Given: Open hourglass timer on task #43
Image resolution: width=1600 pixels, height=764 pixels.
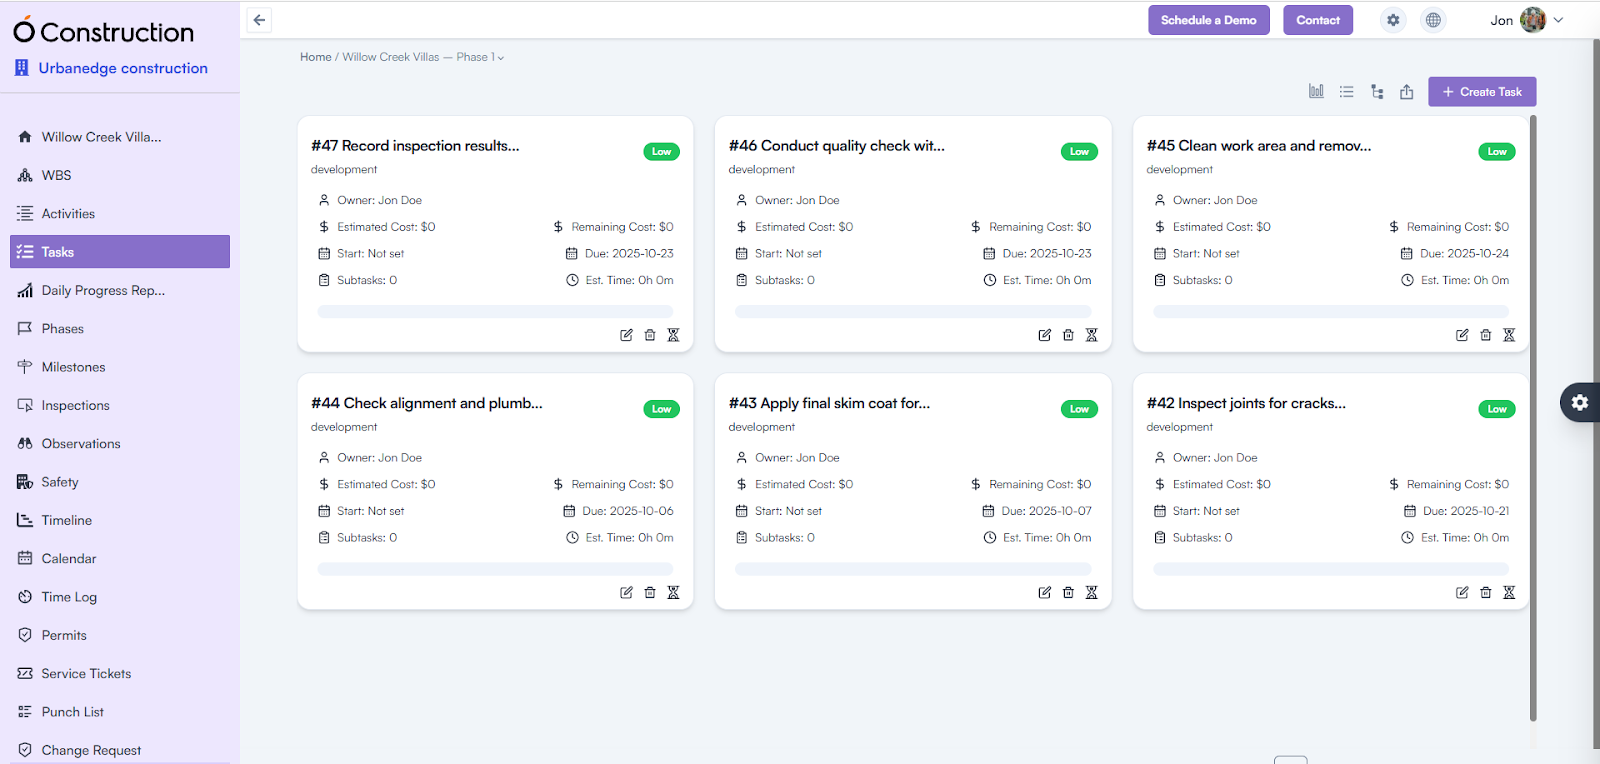Looking at the screenshot, I should coord(1091,592).
